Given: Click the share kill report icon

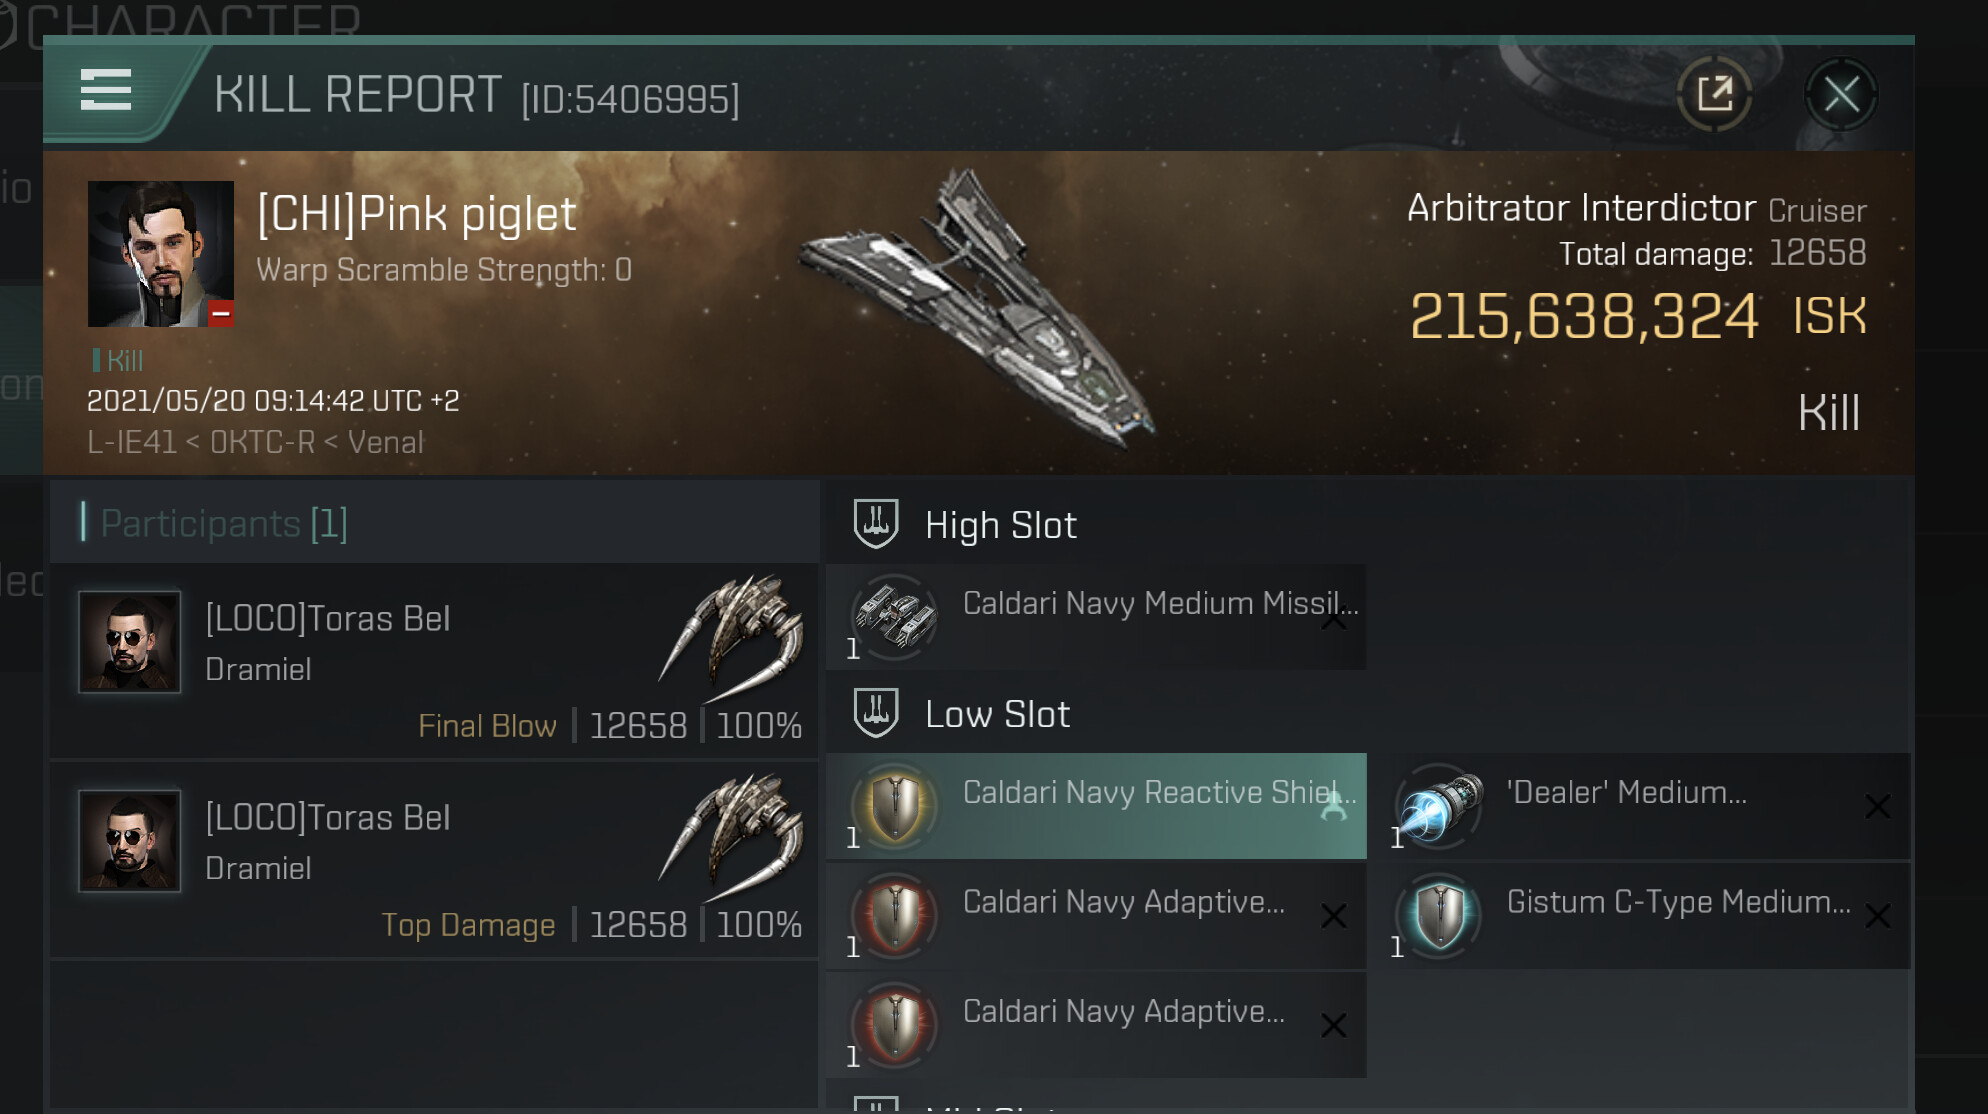Looking at the screenshot, I should click(1714, 95).
